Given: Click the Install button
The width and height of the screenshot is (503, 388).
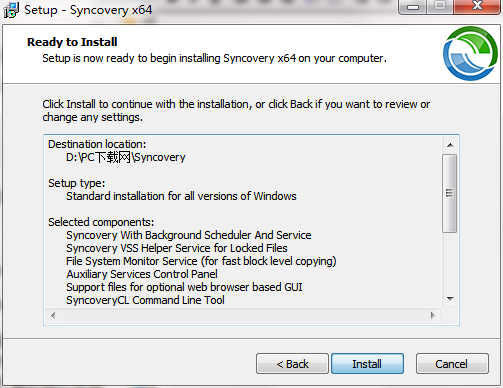Looking at the screenshot, I should [x=367, y=364].
